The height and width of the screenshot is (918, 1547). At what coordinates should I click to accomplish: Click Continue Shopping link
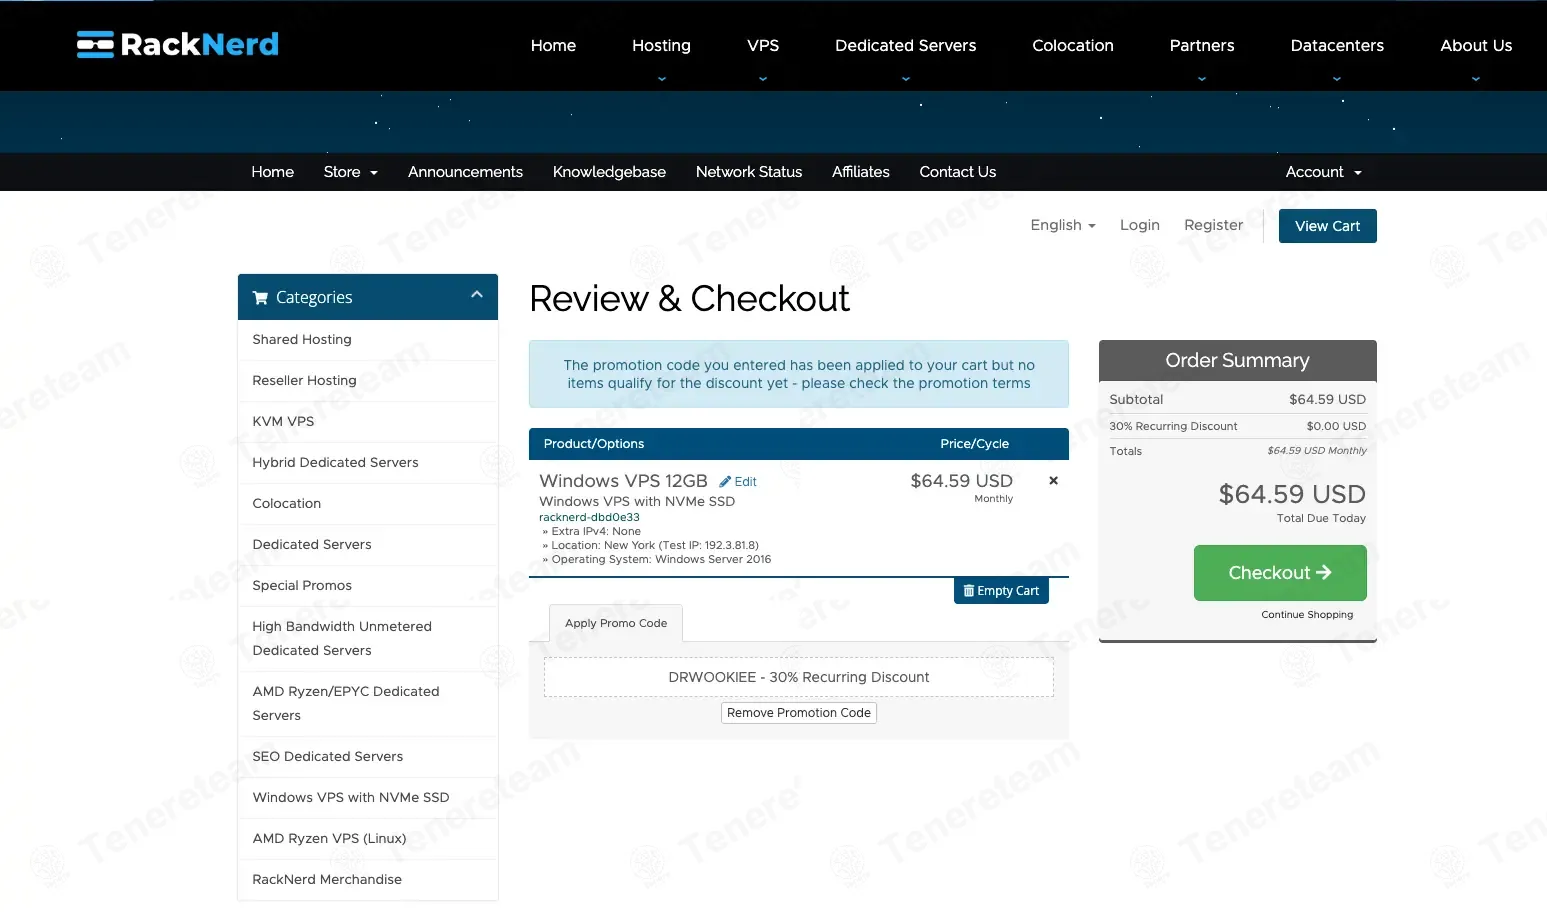pos(1307,615)
